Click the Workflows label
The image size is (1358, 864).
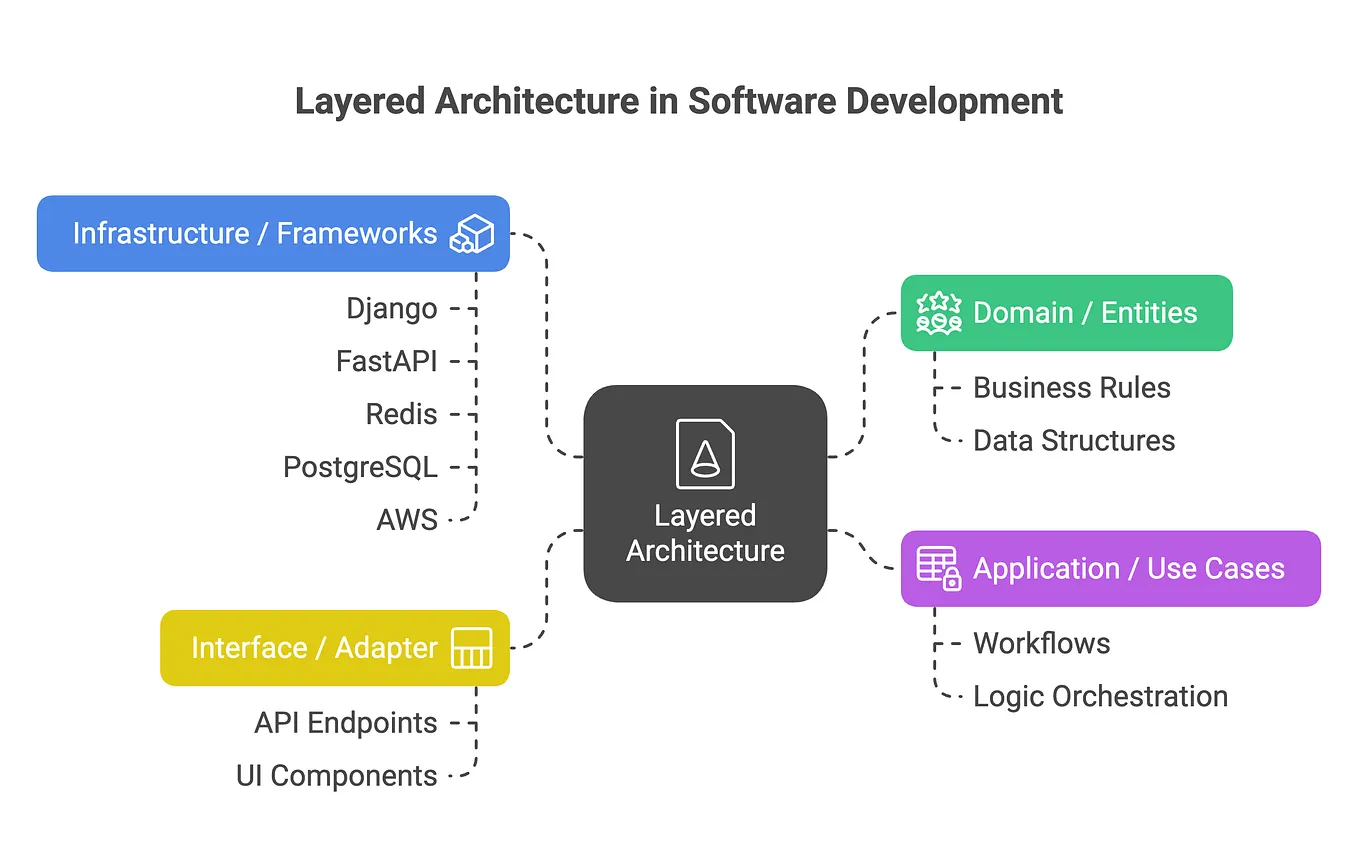(x=1041, y=644)
